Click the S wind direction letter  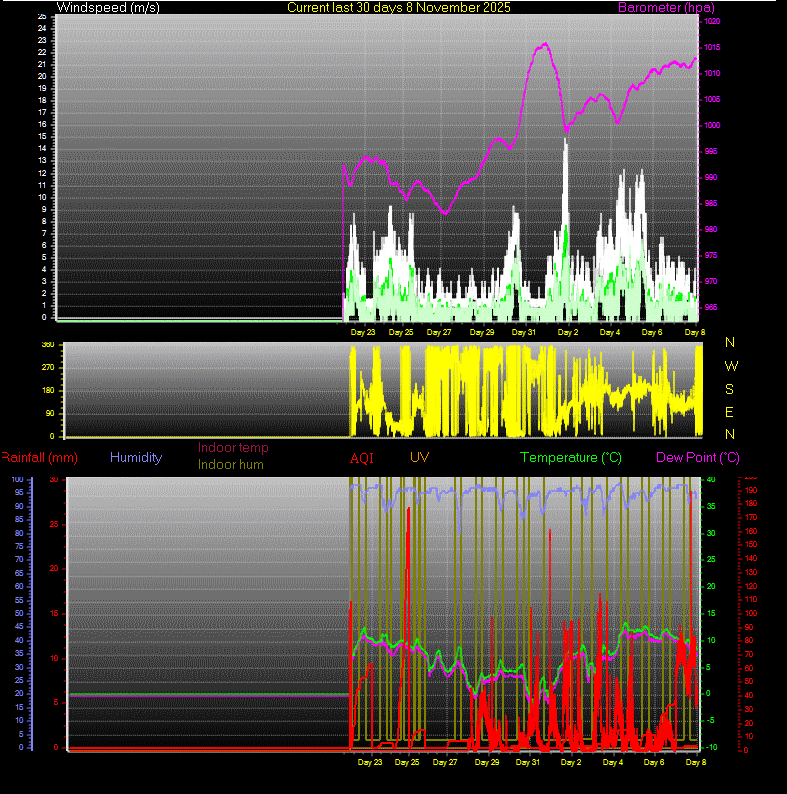click(730, 389)
